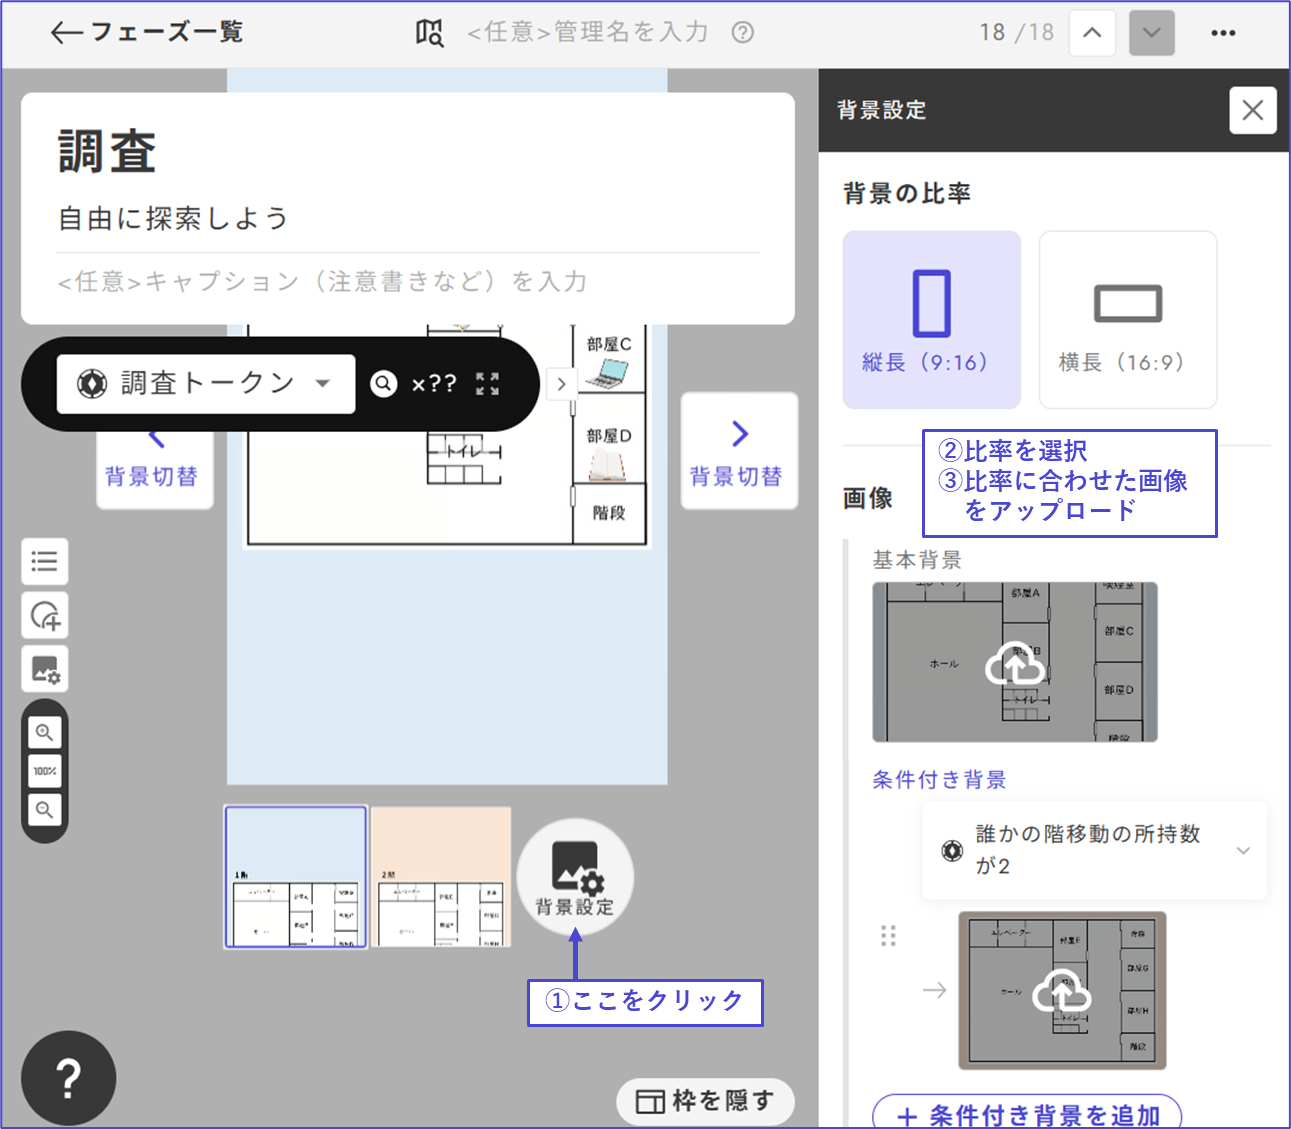Click ＋条件付き背景を追加 button
This screenshot has width=1291, height=1129.
click(1027, 1114)
